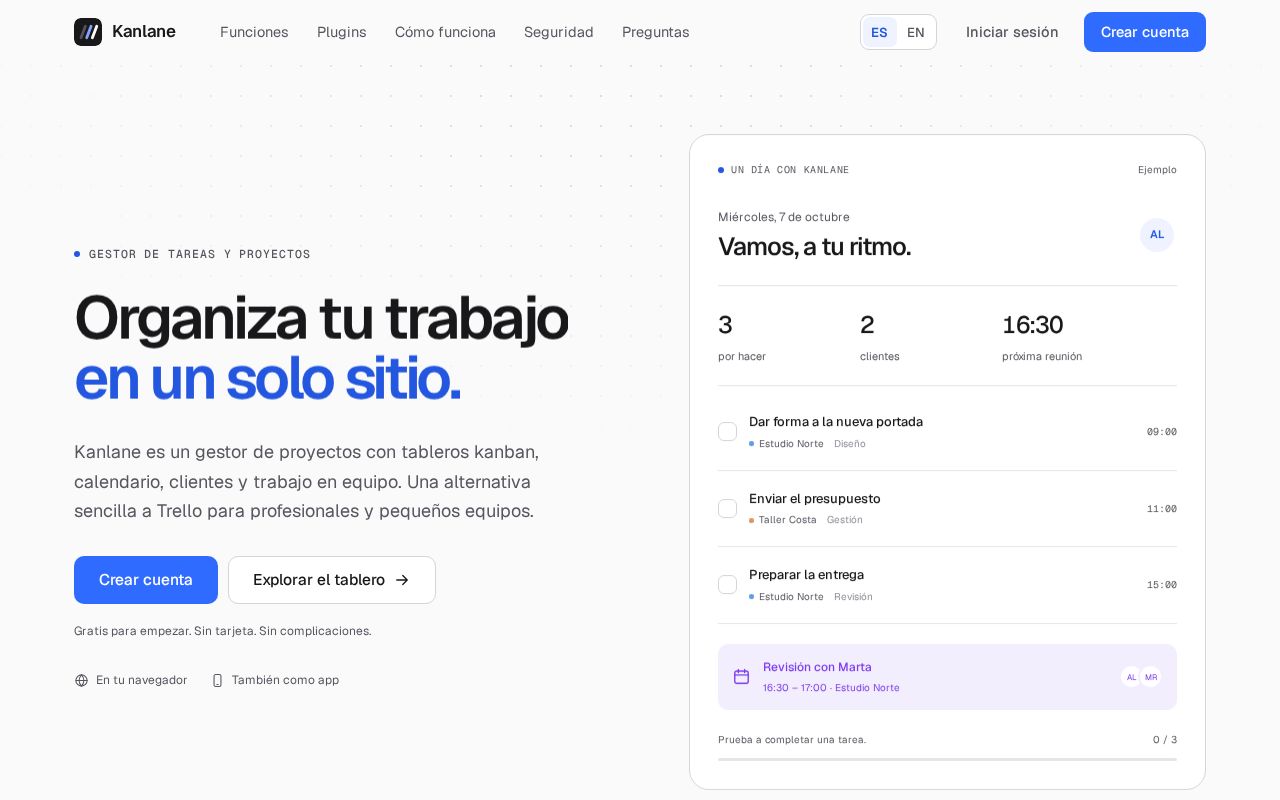The height and width of the screenshot is (800, 1280).
Task: Click the calendar icon in Revisión con Marta
Action: tap(741, 677)
